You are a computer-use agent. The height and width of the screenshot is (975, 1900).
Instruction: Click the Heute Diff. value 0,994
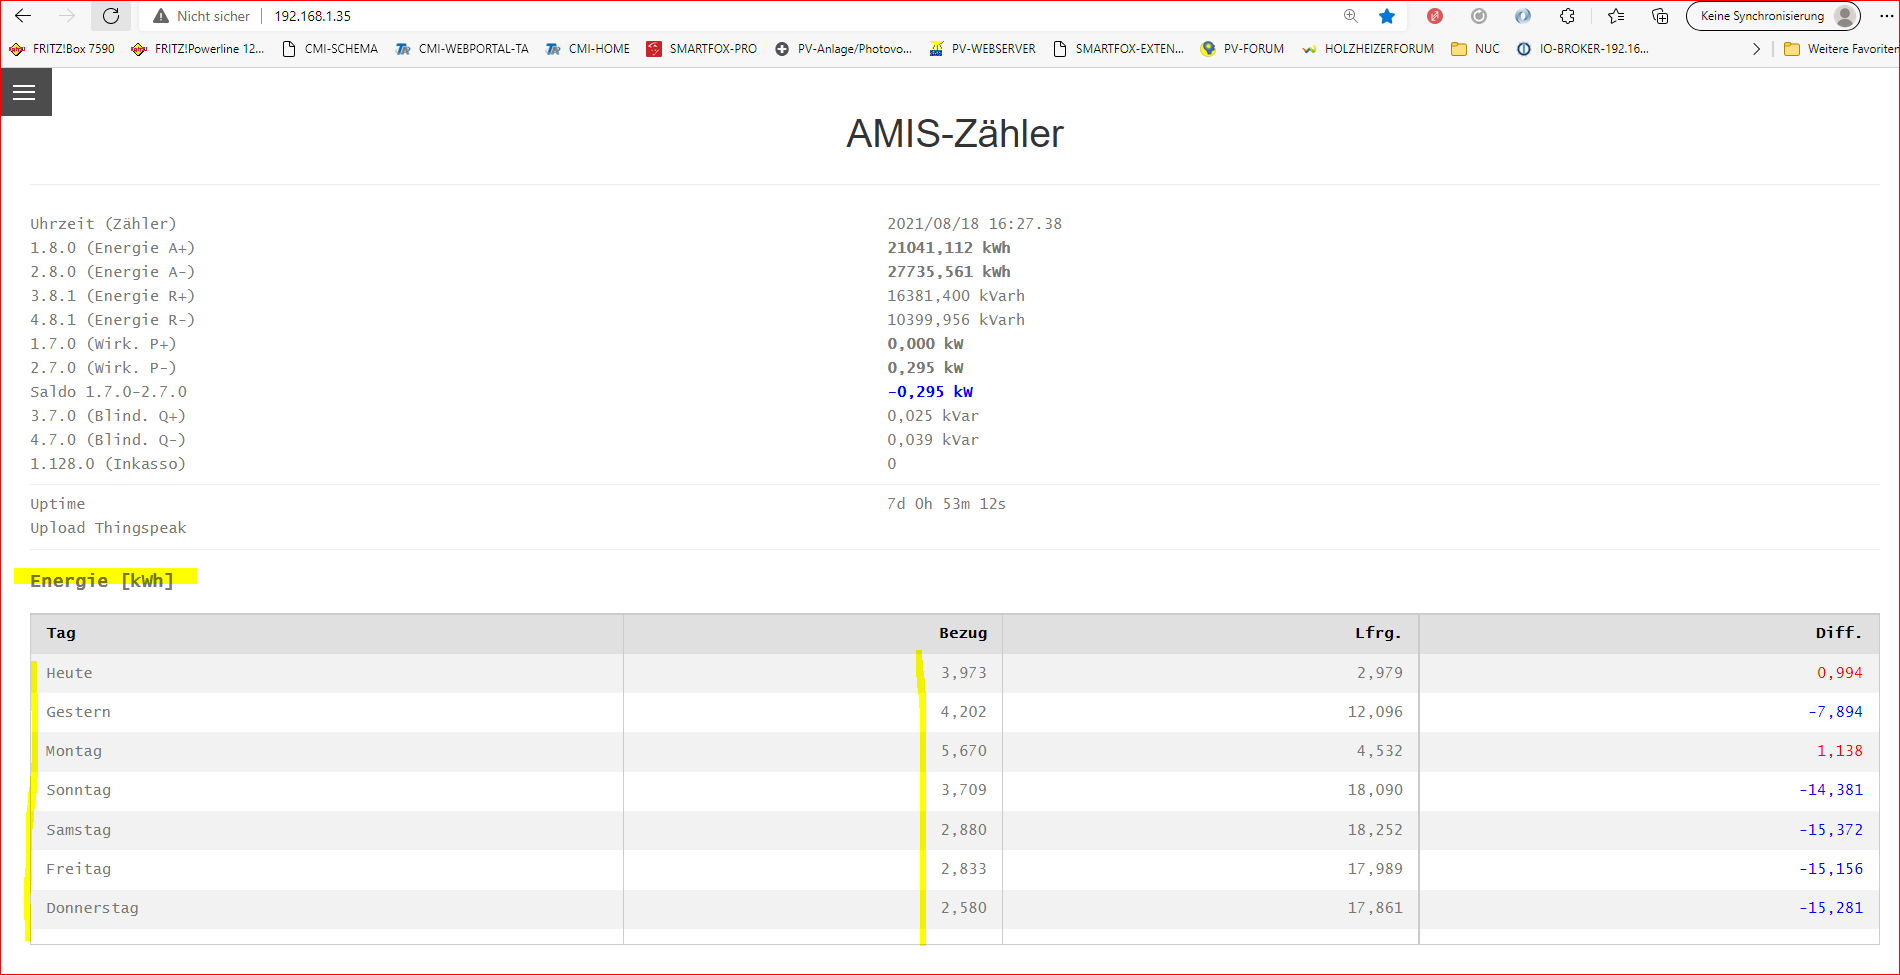(1840, 673)
